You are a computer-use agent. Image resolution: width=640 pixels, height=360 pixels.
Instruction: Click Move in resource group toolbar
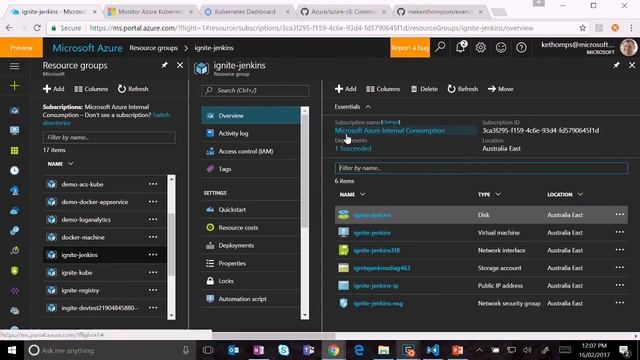(x=500, y=89)
